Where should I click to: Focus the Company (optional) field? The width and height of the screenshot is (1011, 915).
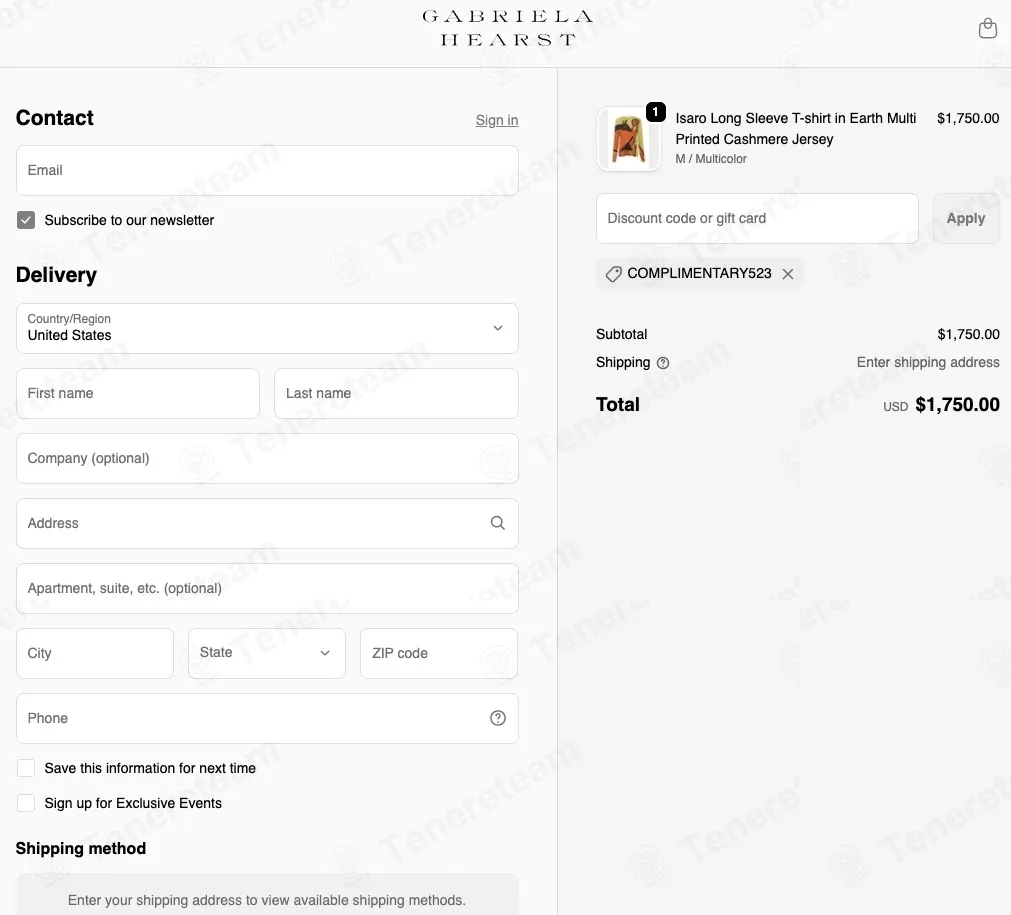[267, 458]
